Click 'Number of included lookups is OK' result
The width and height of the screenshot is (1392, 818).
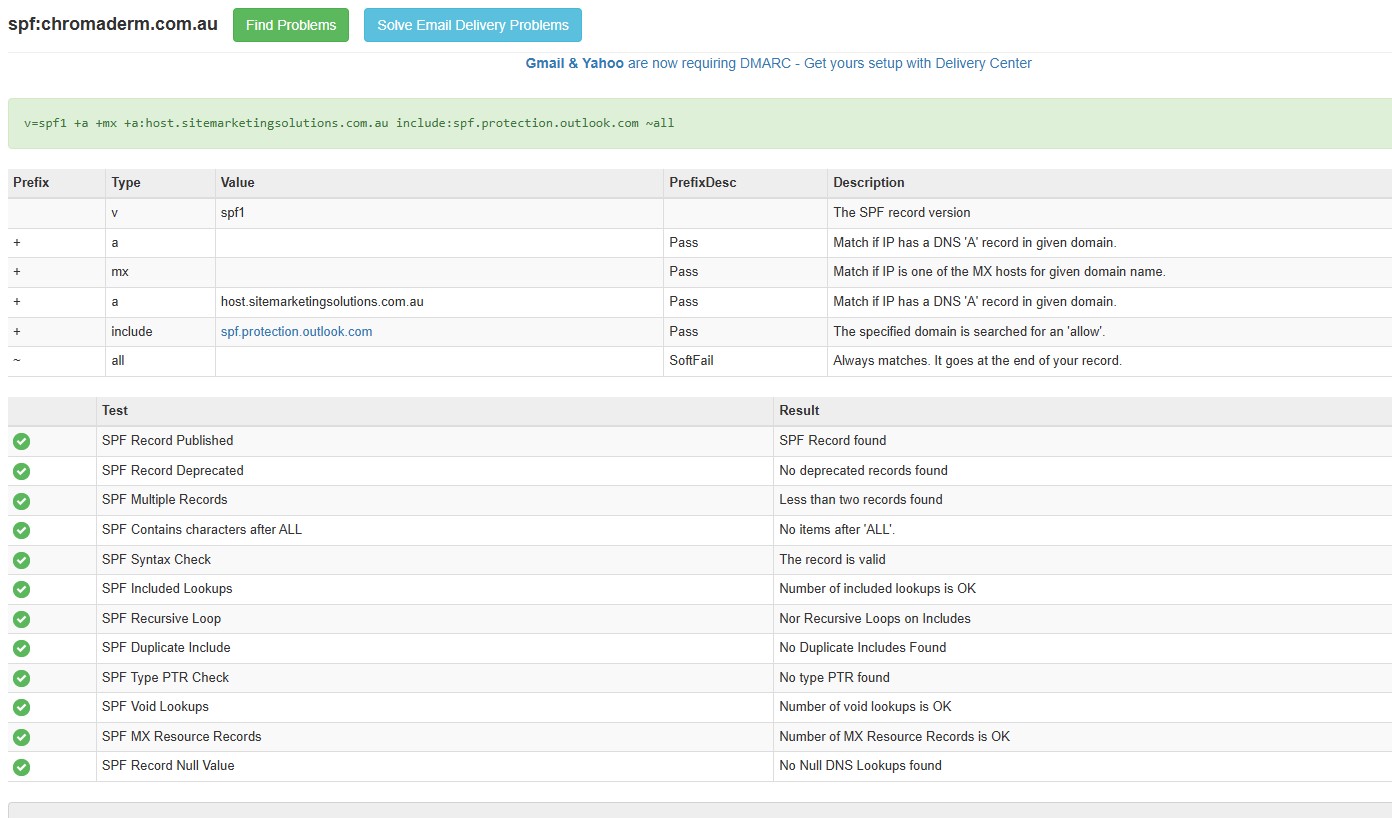point(877,589)
